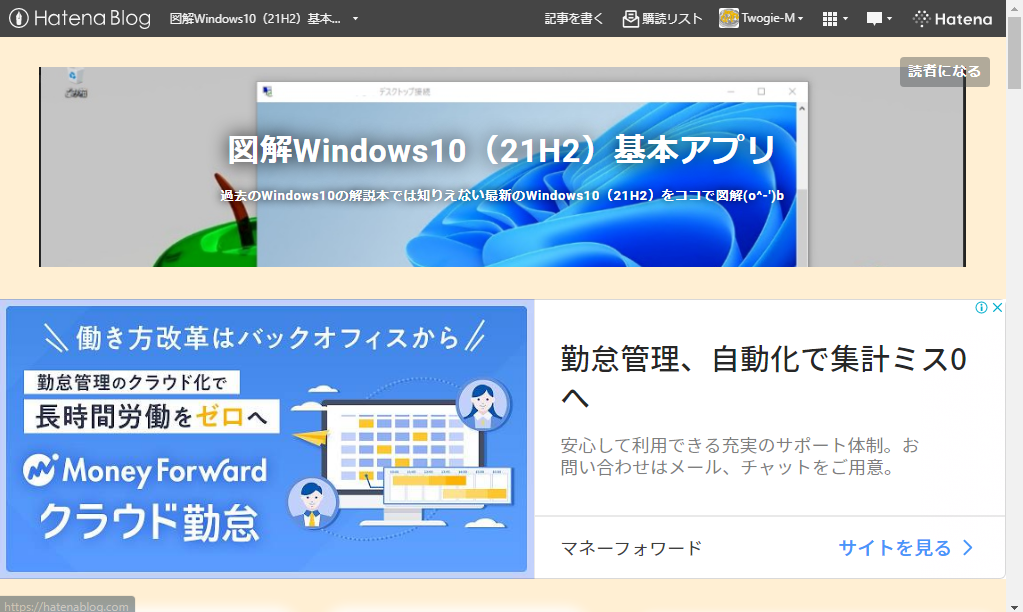
Task: Click the 読者になる subscribe button
Action: coord(945,71)
